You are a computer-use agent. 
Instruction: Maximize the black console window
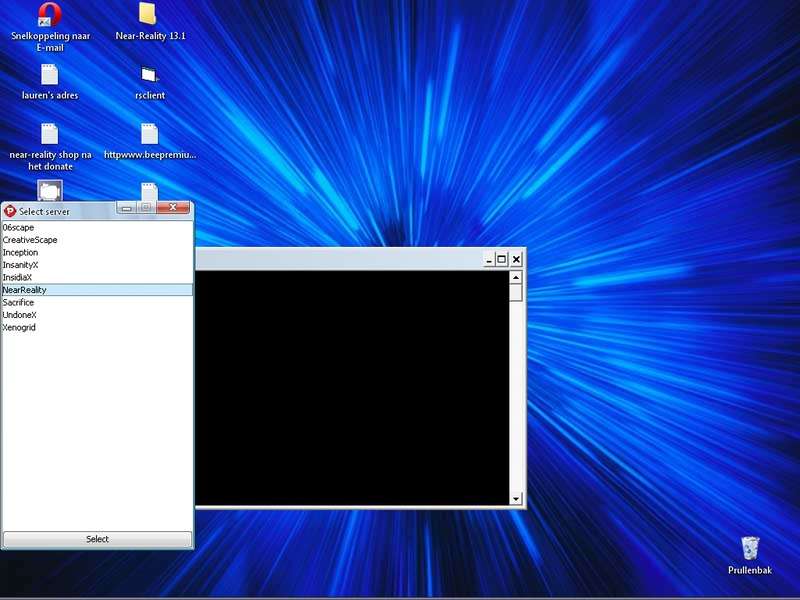point(502,260)
